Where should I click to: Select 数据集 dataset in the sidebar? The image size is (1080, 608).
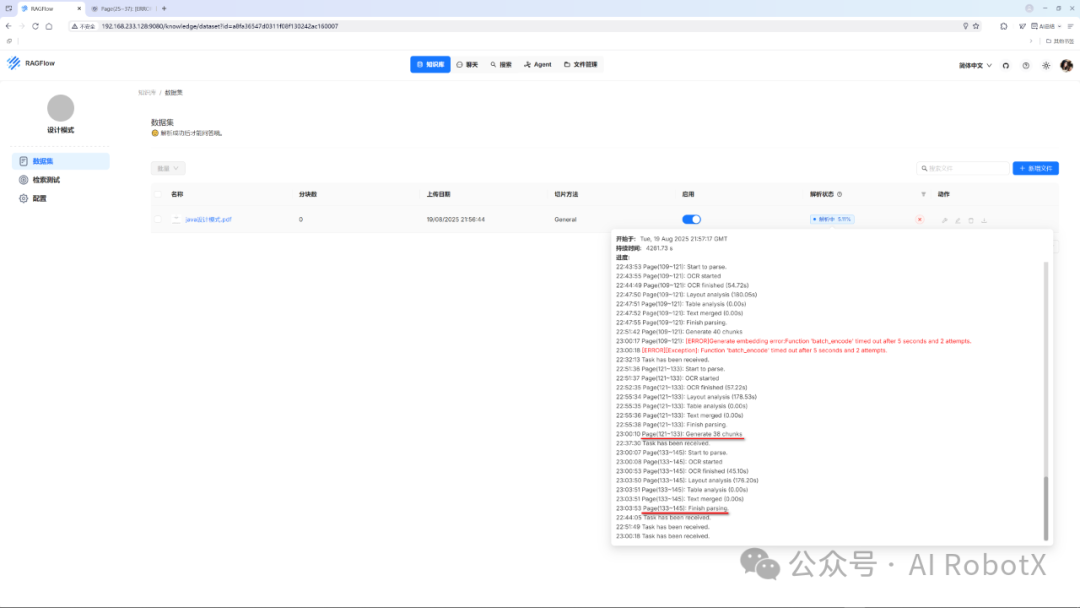(x=61, y=161)
